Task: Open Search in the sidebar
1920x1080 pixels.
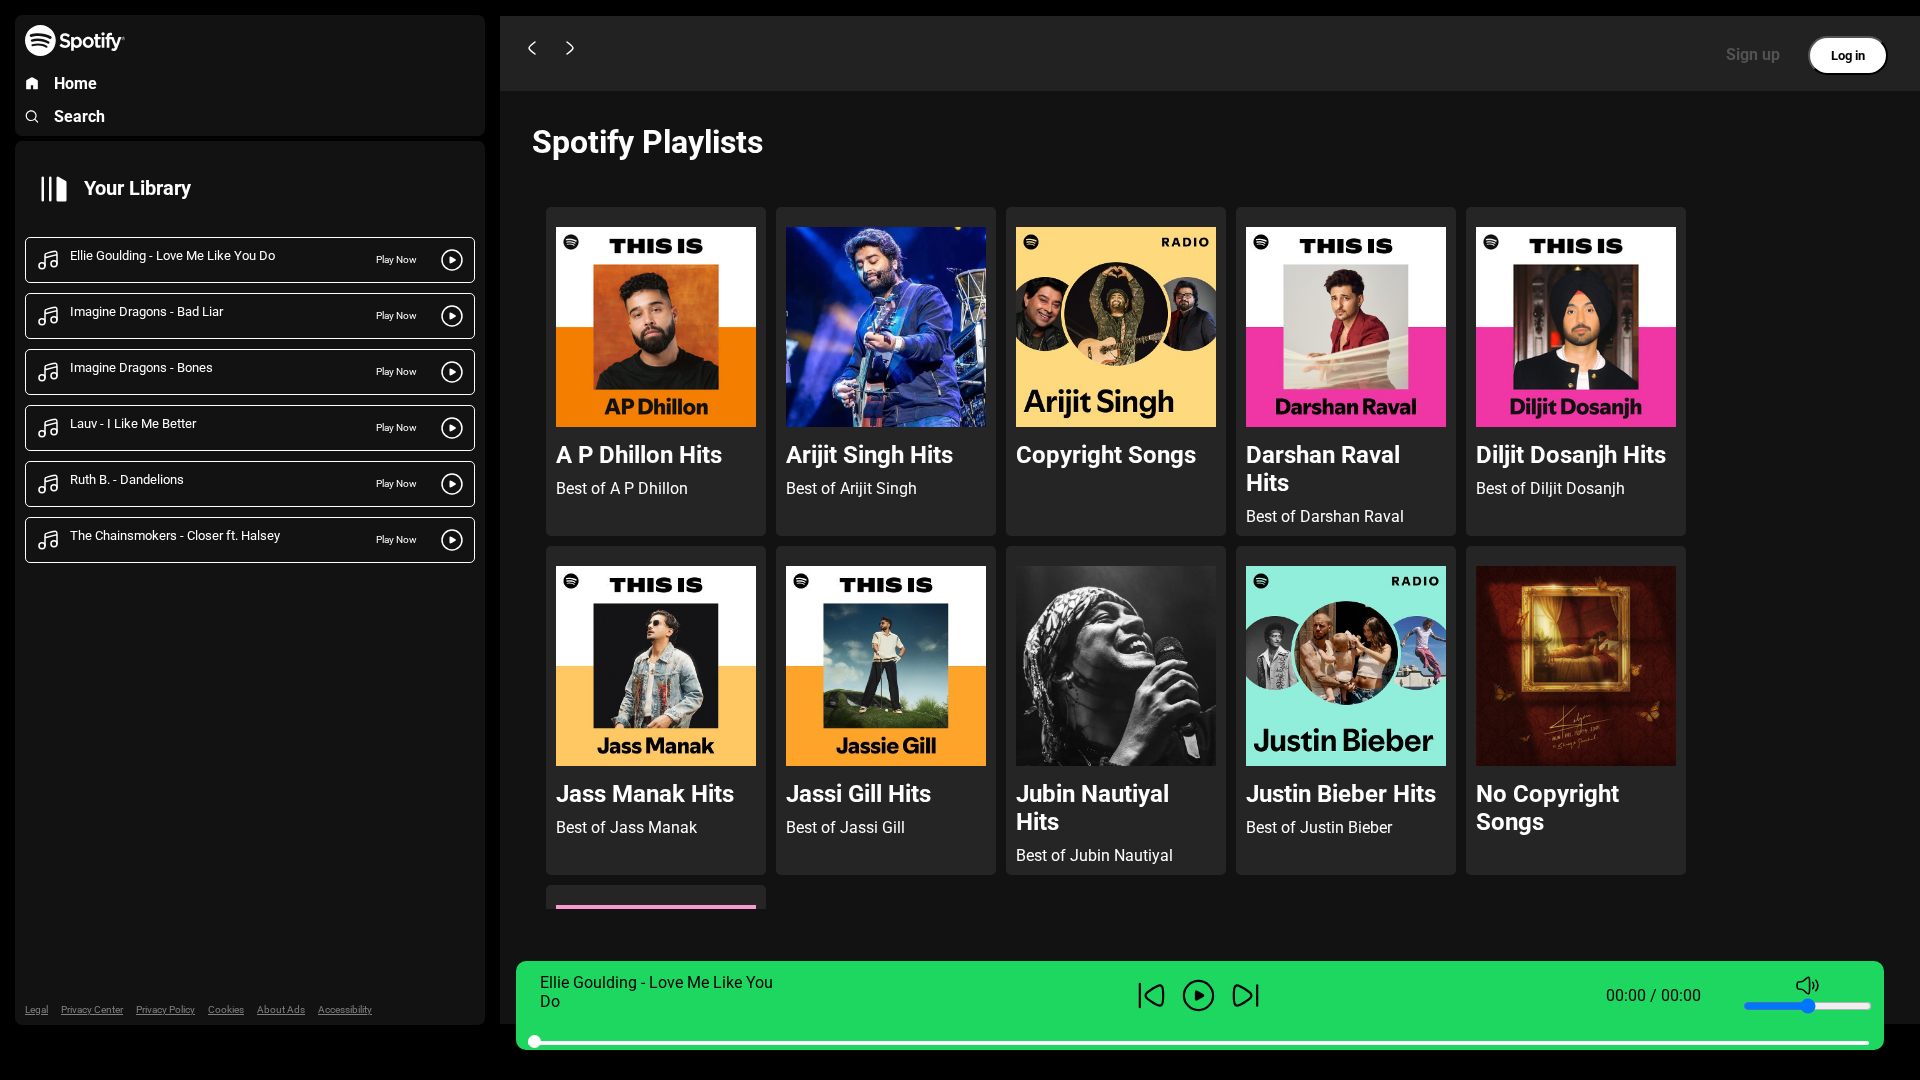Action: pos(79,117)
